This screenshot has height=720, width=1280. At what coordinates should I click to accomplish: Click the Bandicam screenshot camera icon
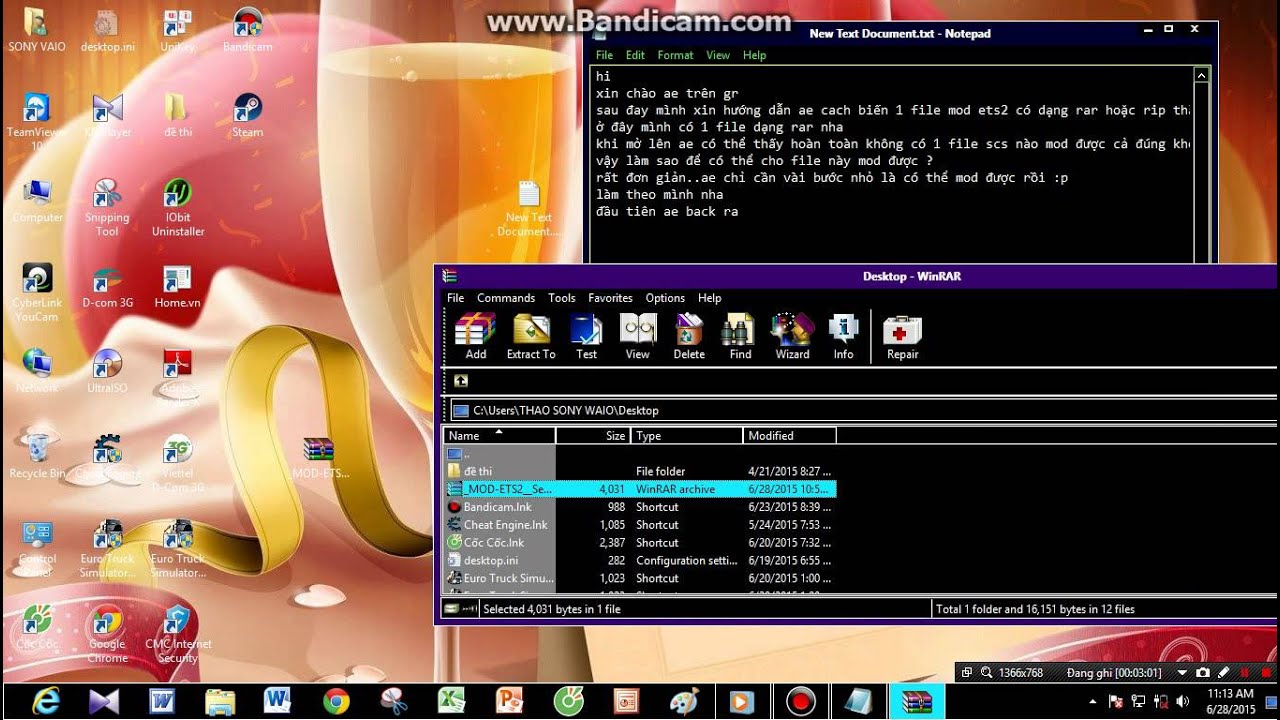(x=1203, y=673)
